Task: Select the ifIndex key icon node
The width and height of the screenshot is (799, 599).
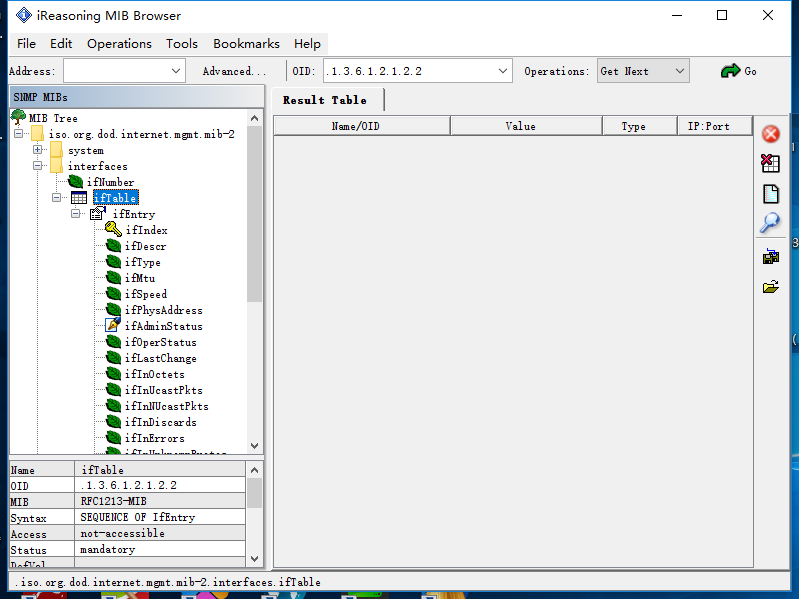Action: click(113, 230)
